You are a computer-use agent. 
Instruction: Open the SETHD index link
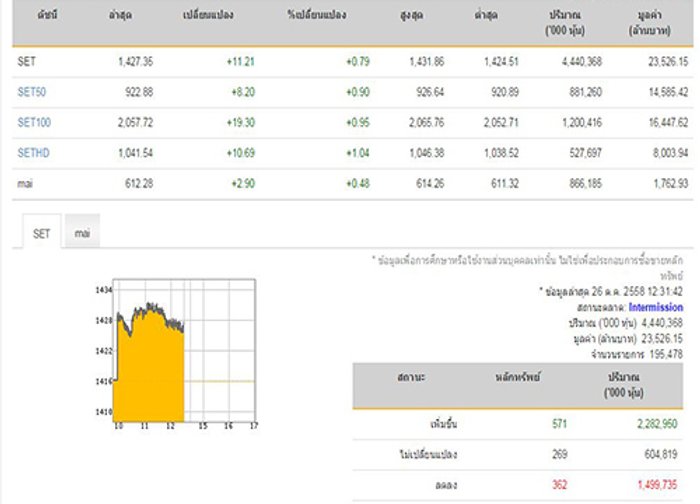click(33, 153)
